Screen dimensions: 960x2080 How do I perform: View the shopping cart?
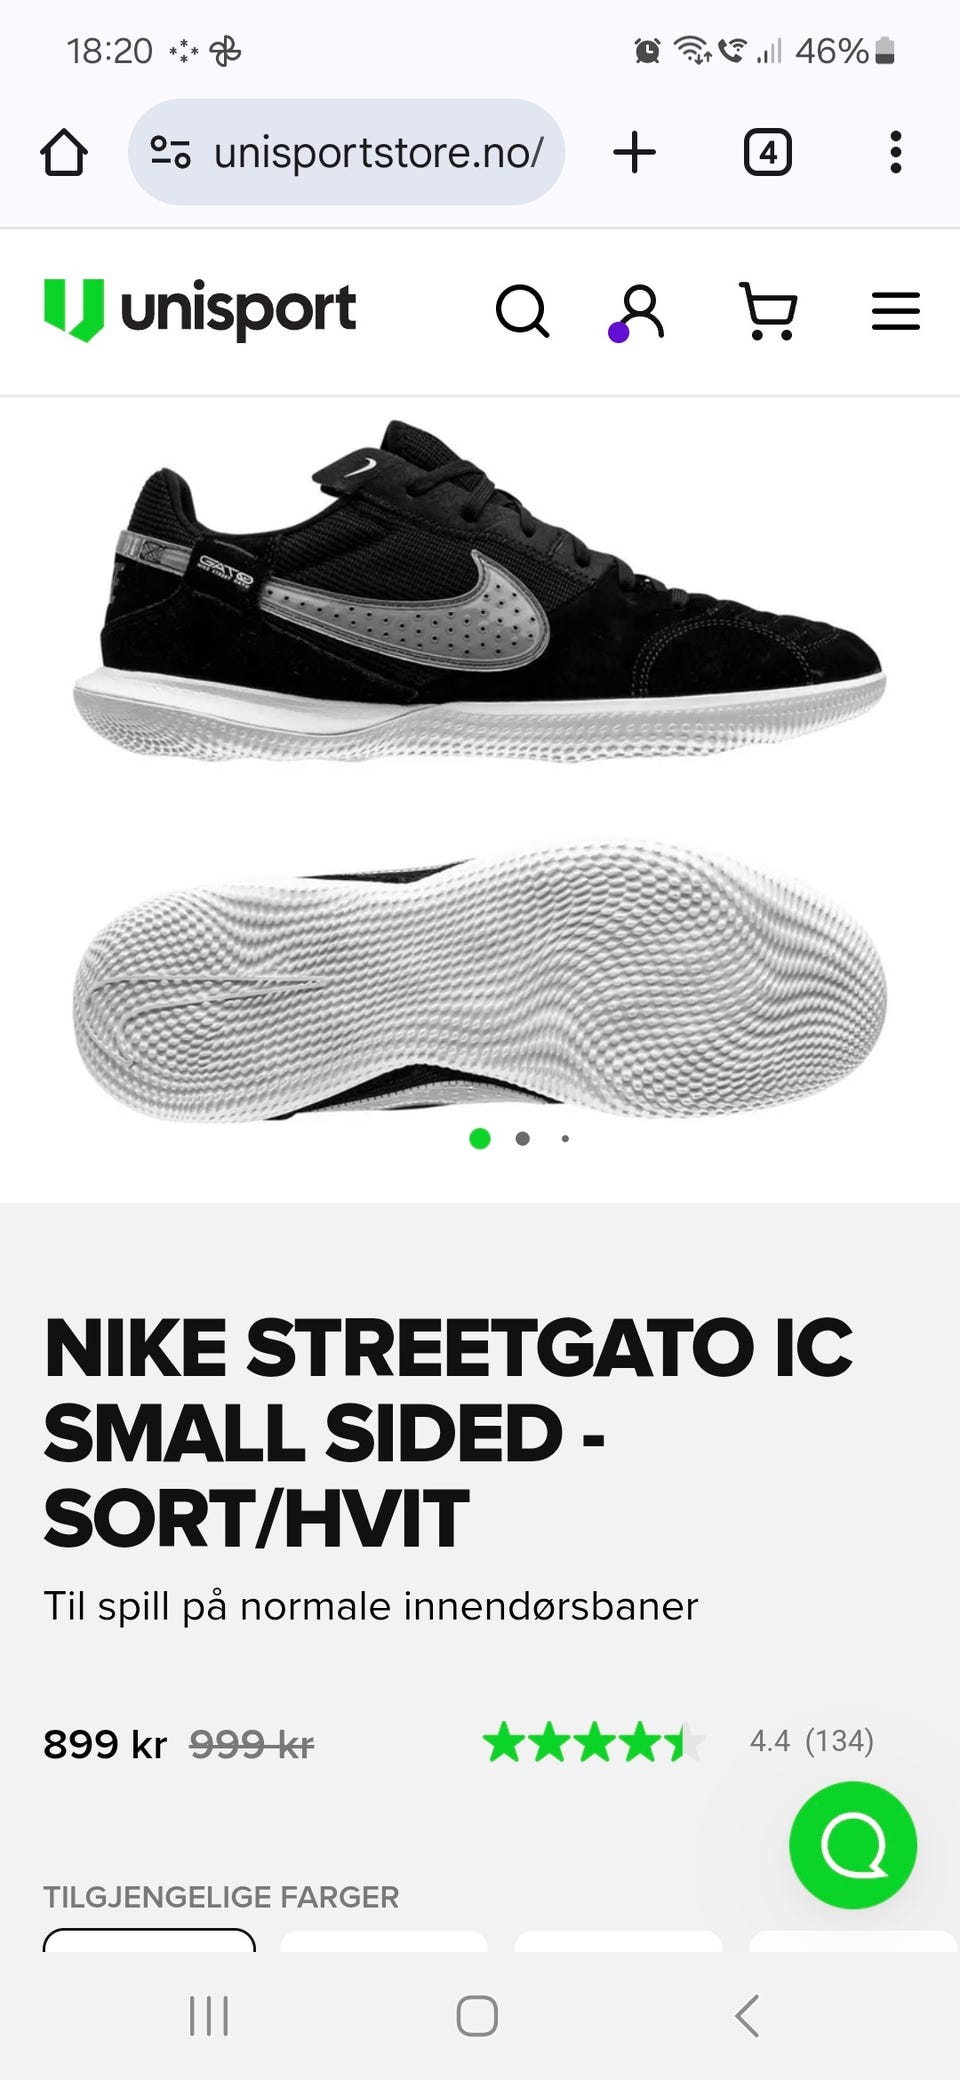pos(768,311)
